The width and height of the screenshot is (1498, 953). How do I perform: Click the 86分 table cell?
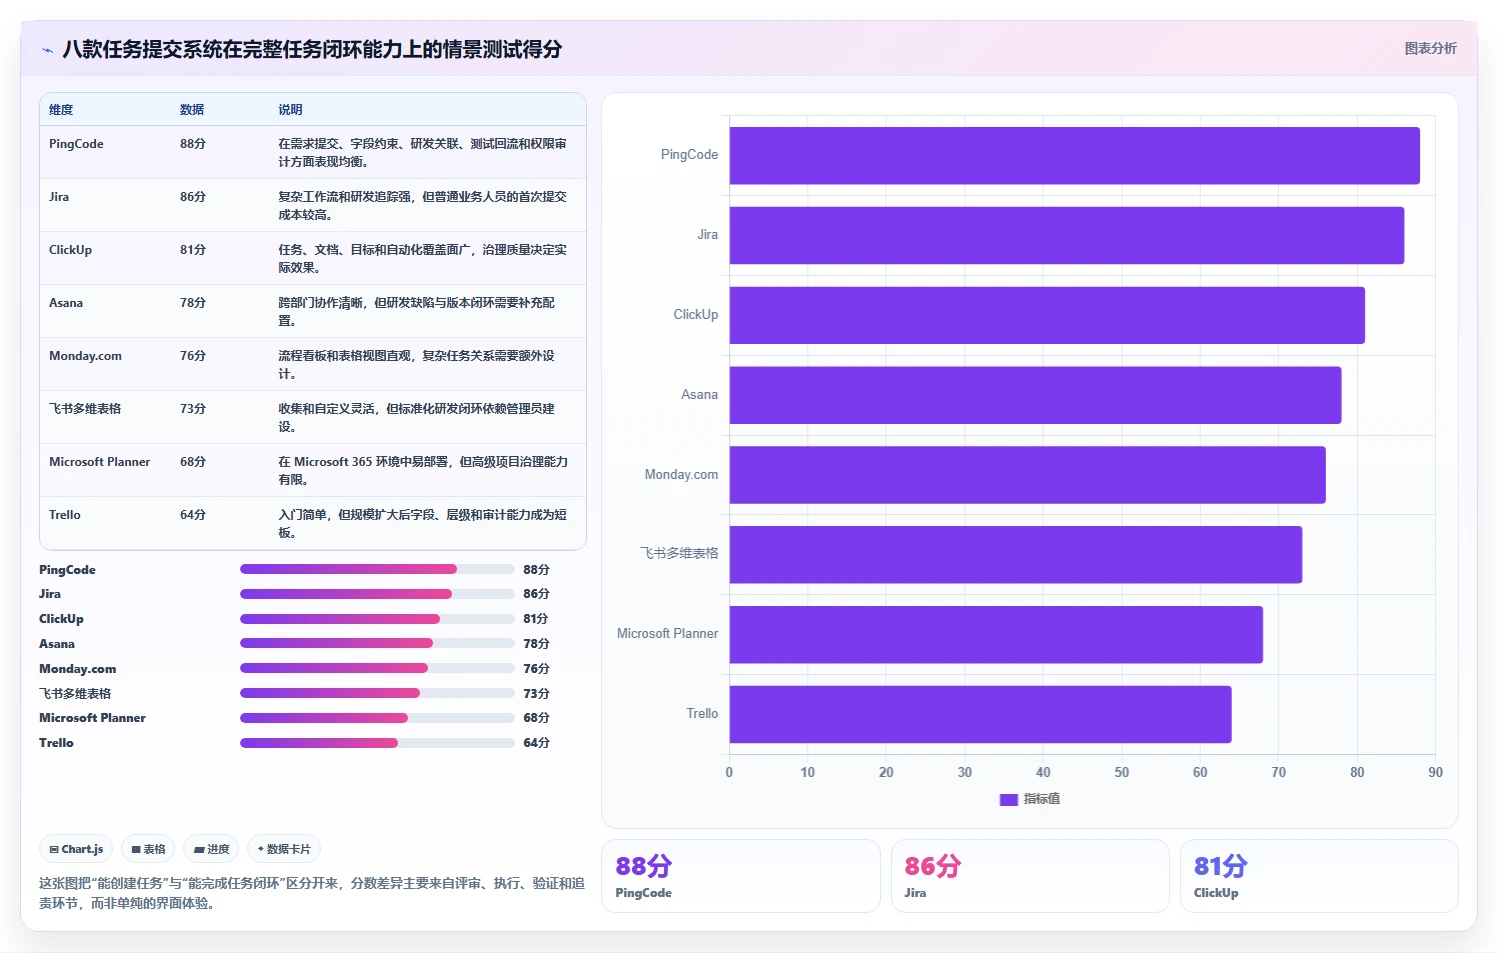[193, 197]
